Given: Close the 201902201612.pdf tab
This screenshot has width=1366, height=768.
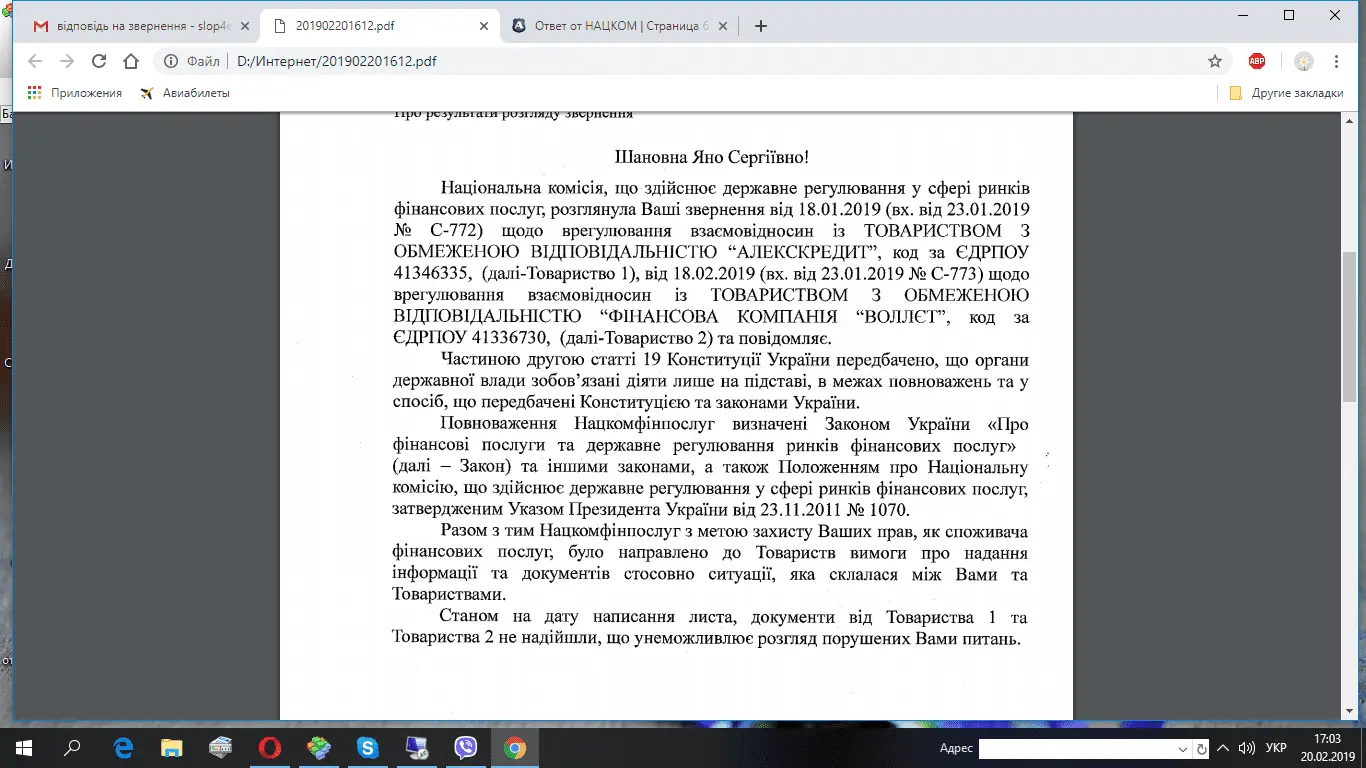Looking at the screenshot, I should 481,26.
